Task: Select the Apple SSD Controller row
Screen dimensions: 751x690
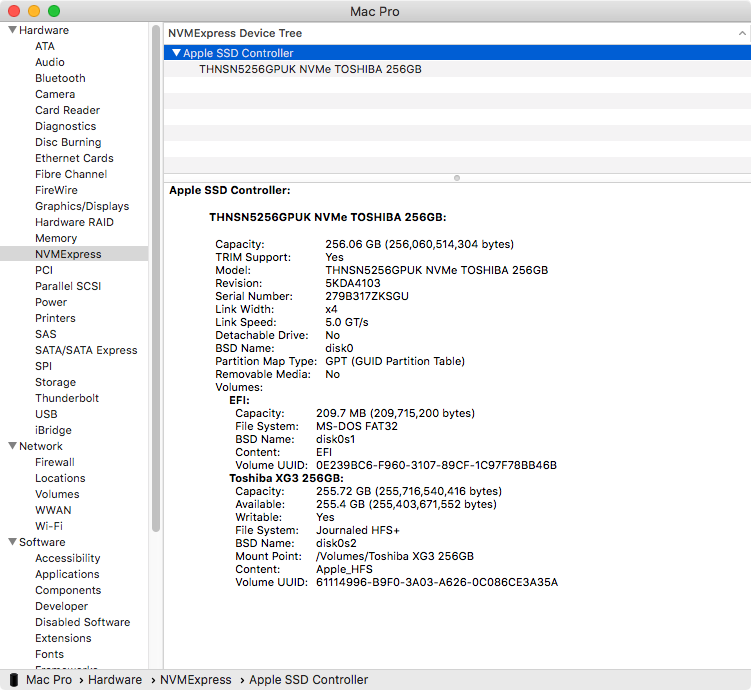Action: pyautogui.click(x=457, y=53)
